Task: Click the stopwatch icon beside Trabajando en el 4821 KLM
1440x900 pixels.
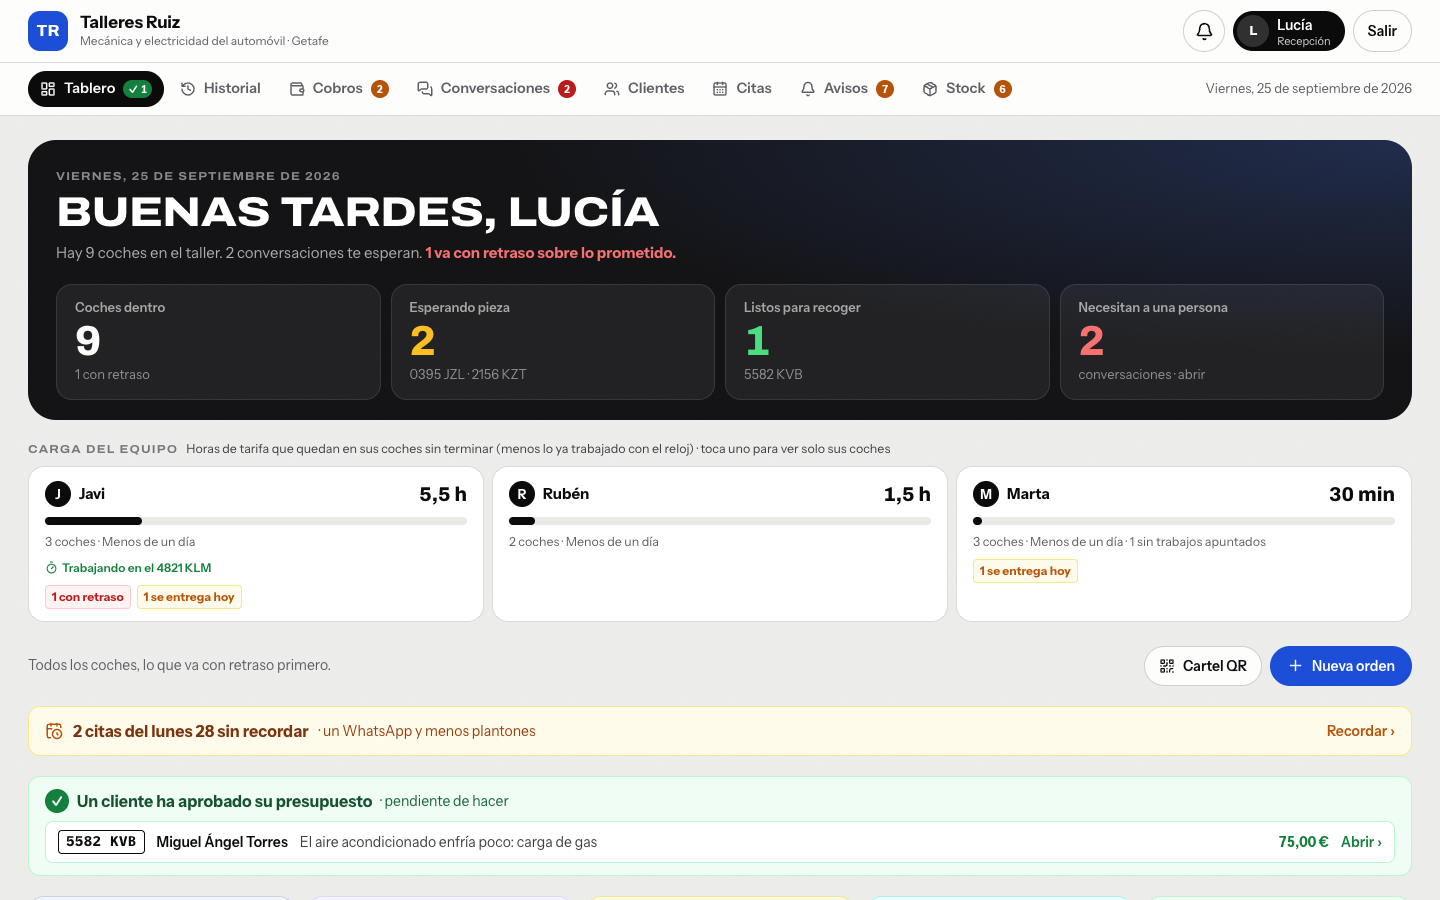Action: pyautogui.click(x=51, y=568)
